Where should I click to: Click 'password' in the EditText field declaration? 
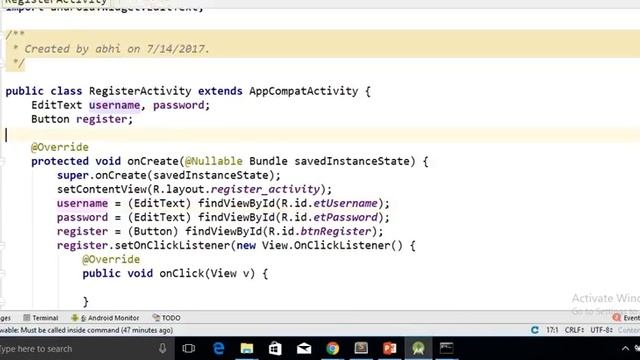coord(178,105)
